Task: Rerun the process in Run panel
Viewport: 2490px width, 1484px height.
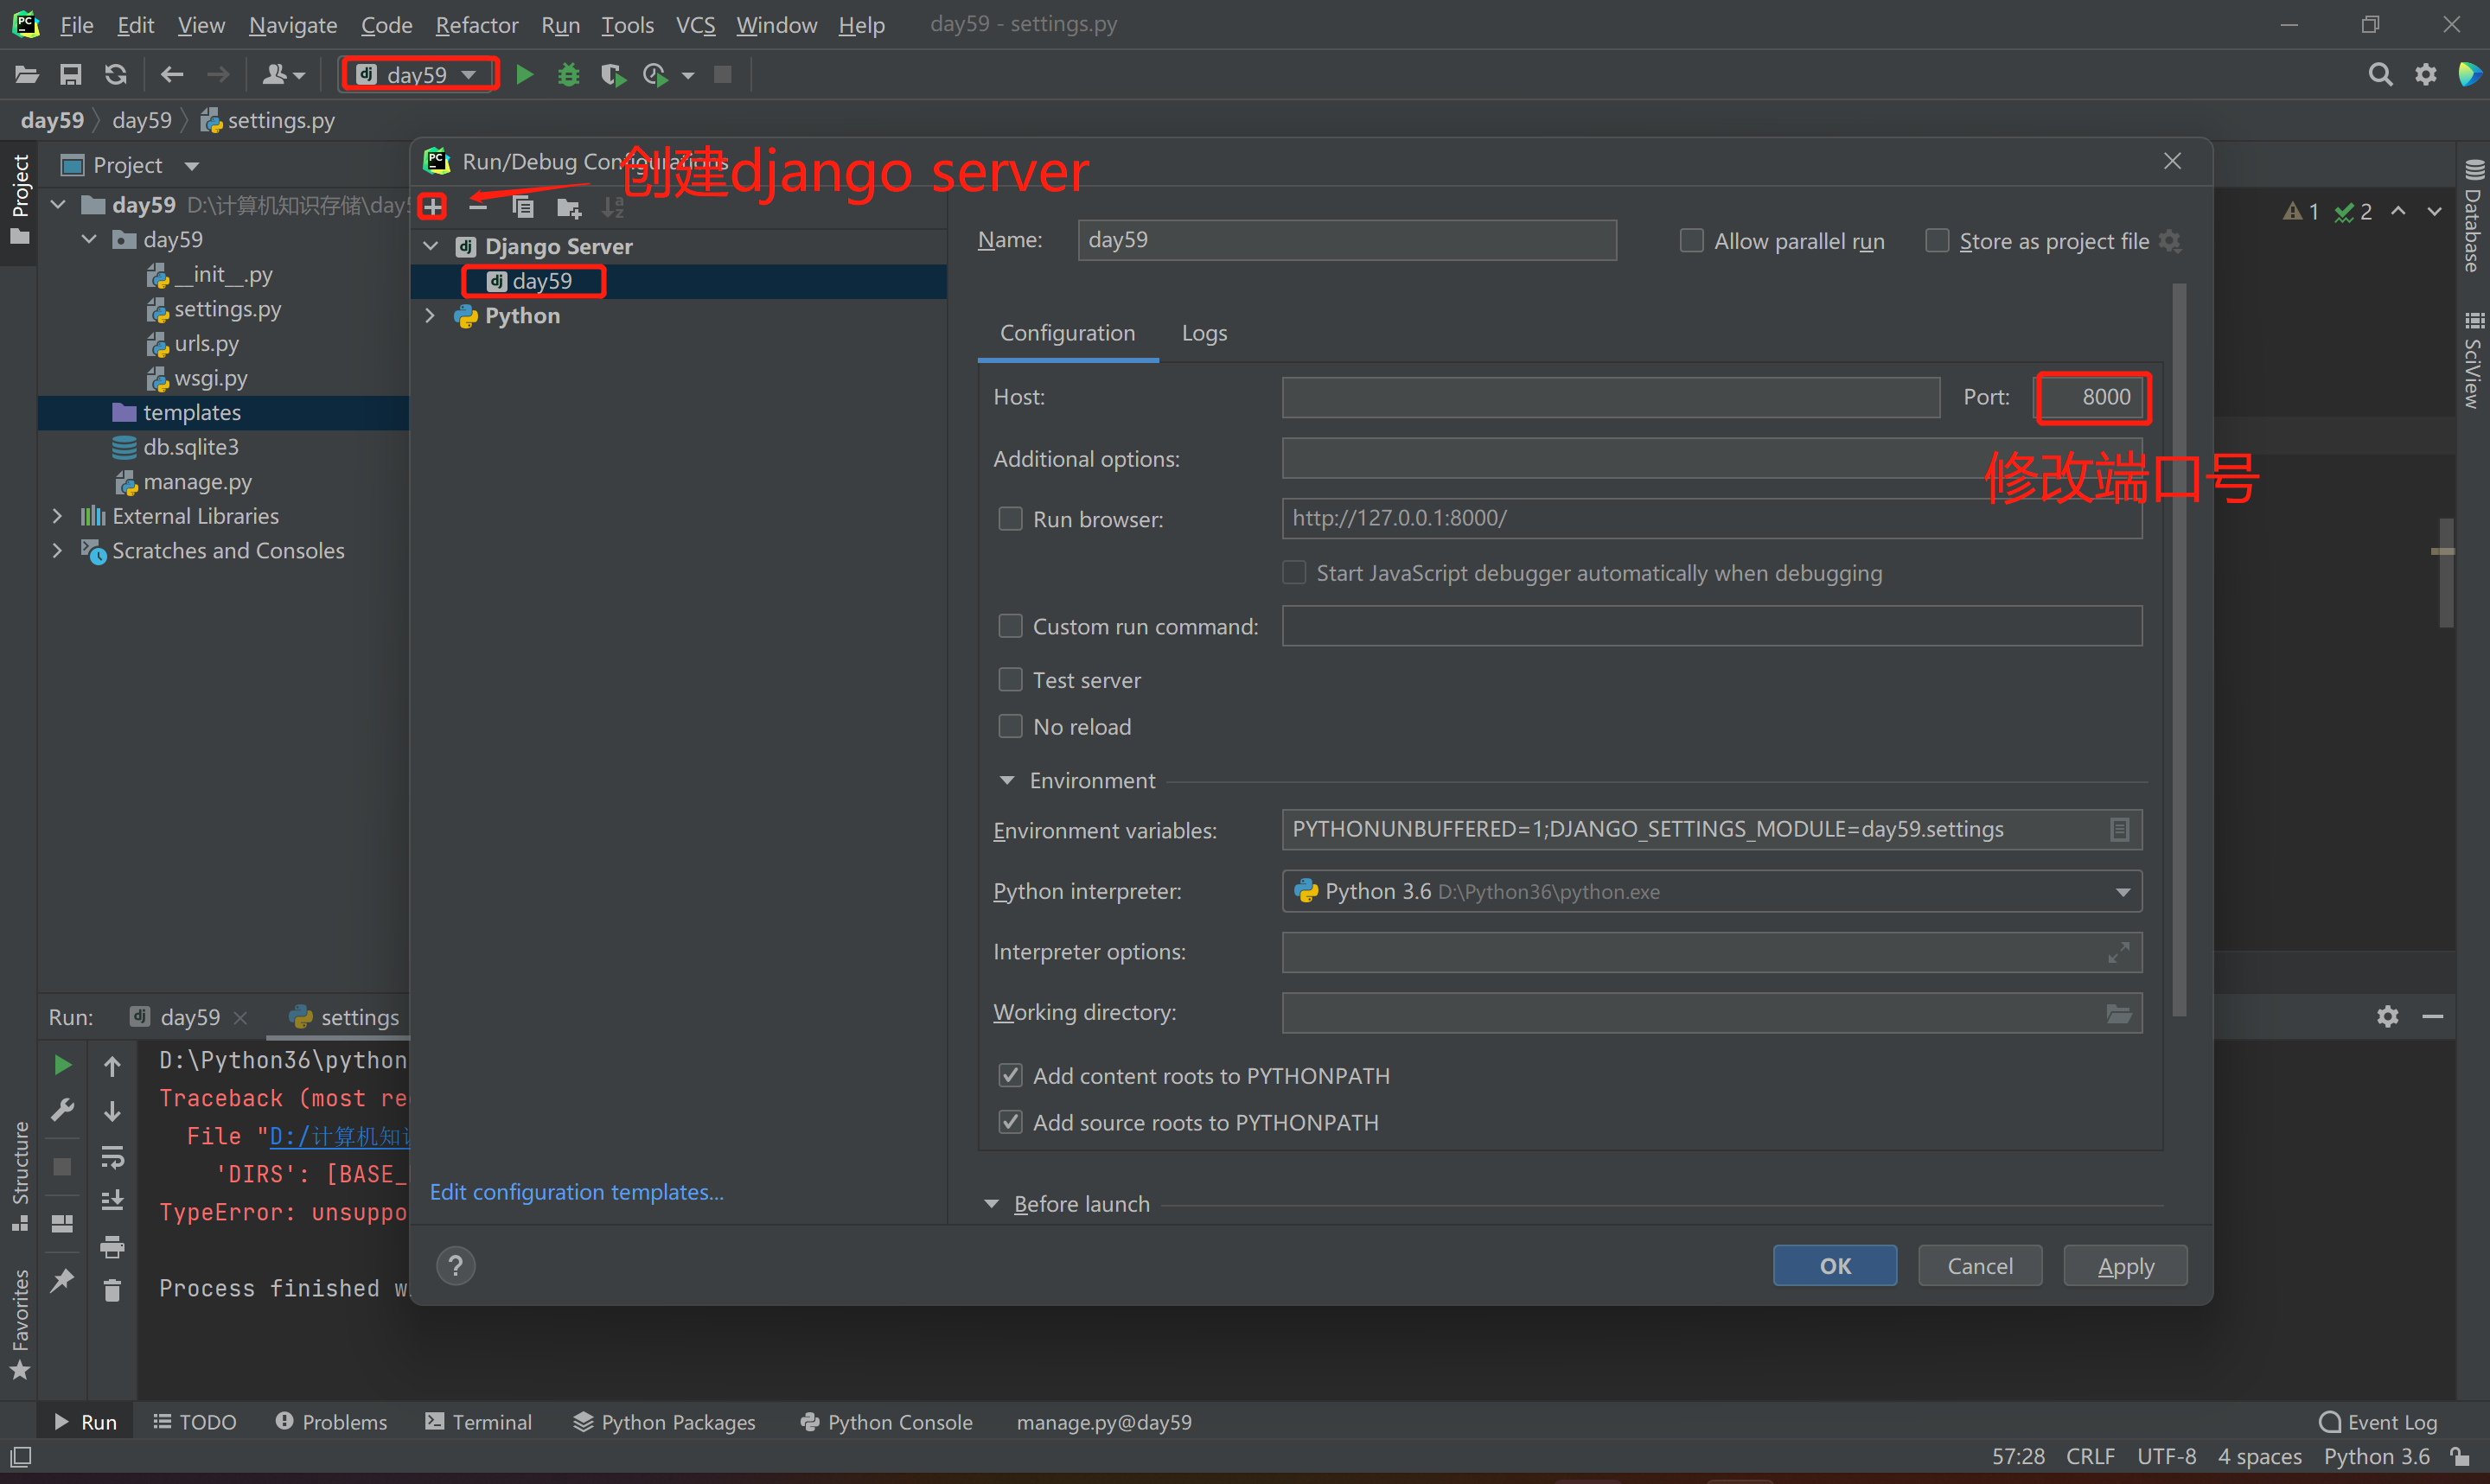Action: (x=62, y=1066)
